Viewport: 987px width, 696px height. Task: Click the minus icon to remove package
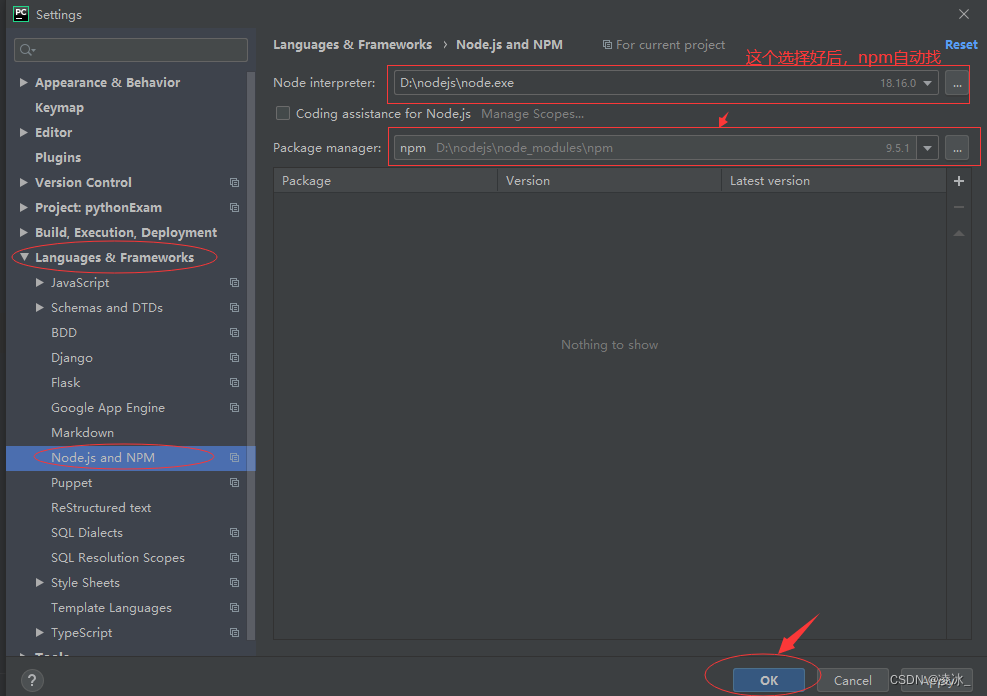click(959, 207)
